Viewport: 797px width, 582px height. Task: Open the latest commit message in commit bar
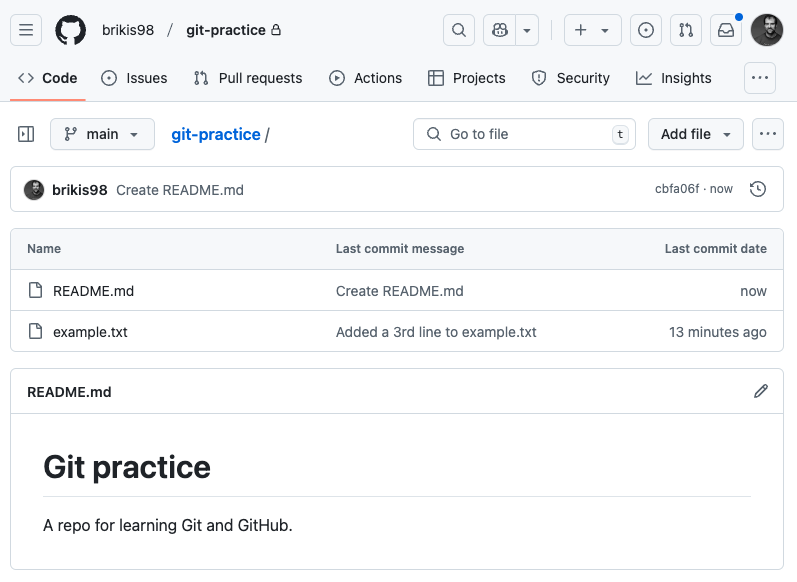click(x=180, y=190)
